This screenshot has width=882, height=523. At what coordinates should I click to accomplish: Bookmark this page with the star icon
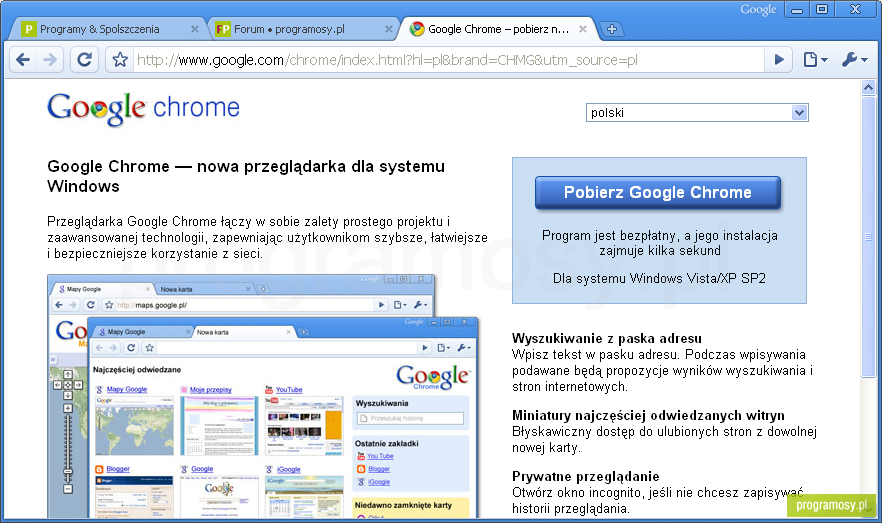(120, 60)
